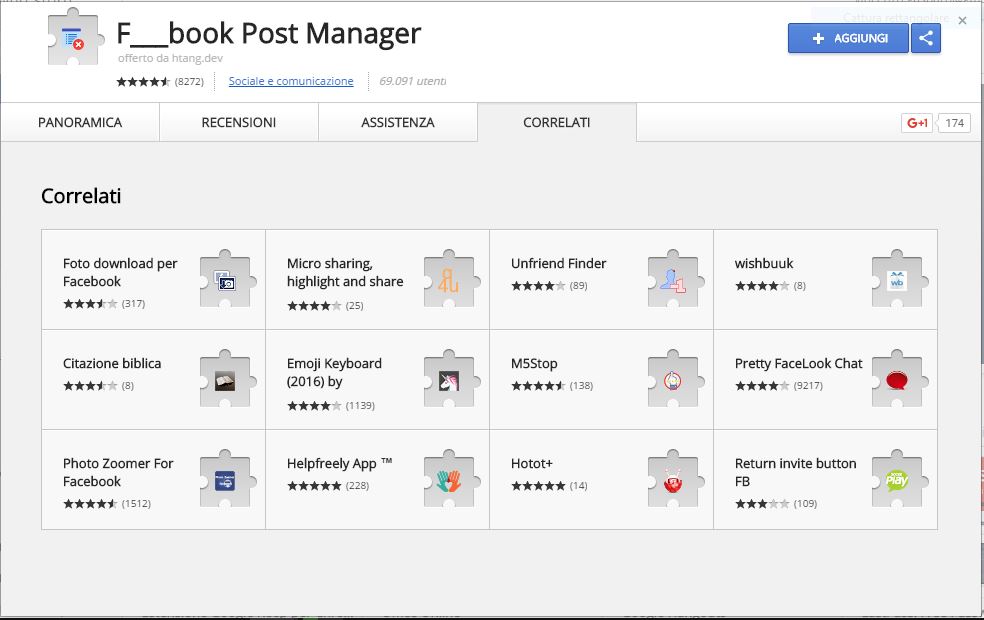
Task: Open the Sociale e comunicazione category link
Action: click(x=291, y=81)
